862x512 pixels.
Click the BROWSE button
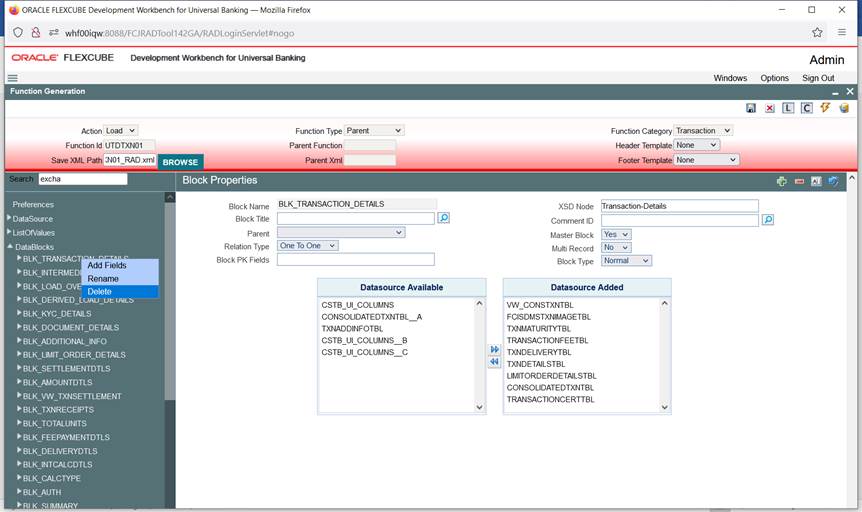click(x=180, y=162)
